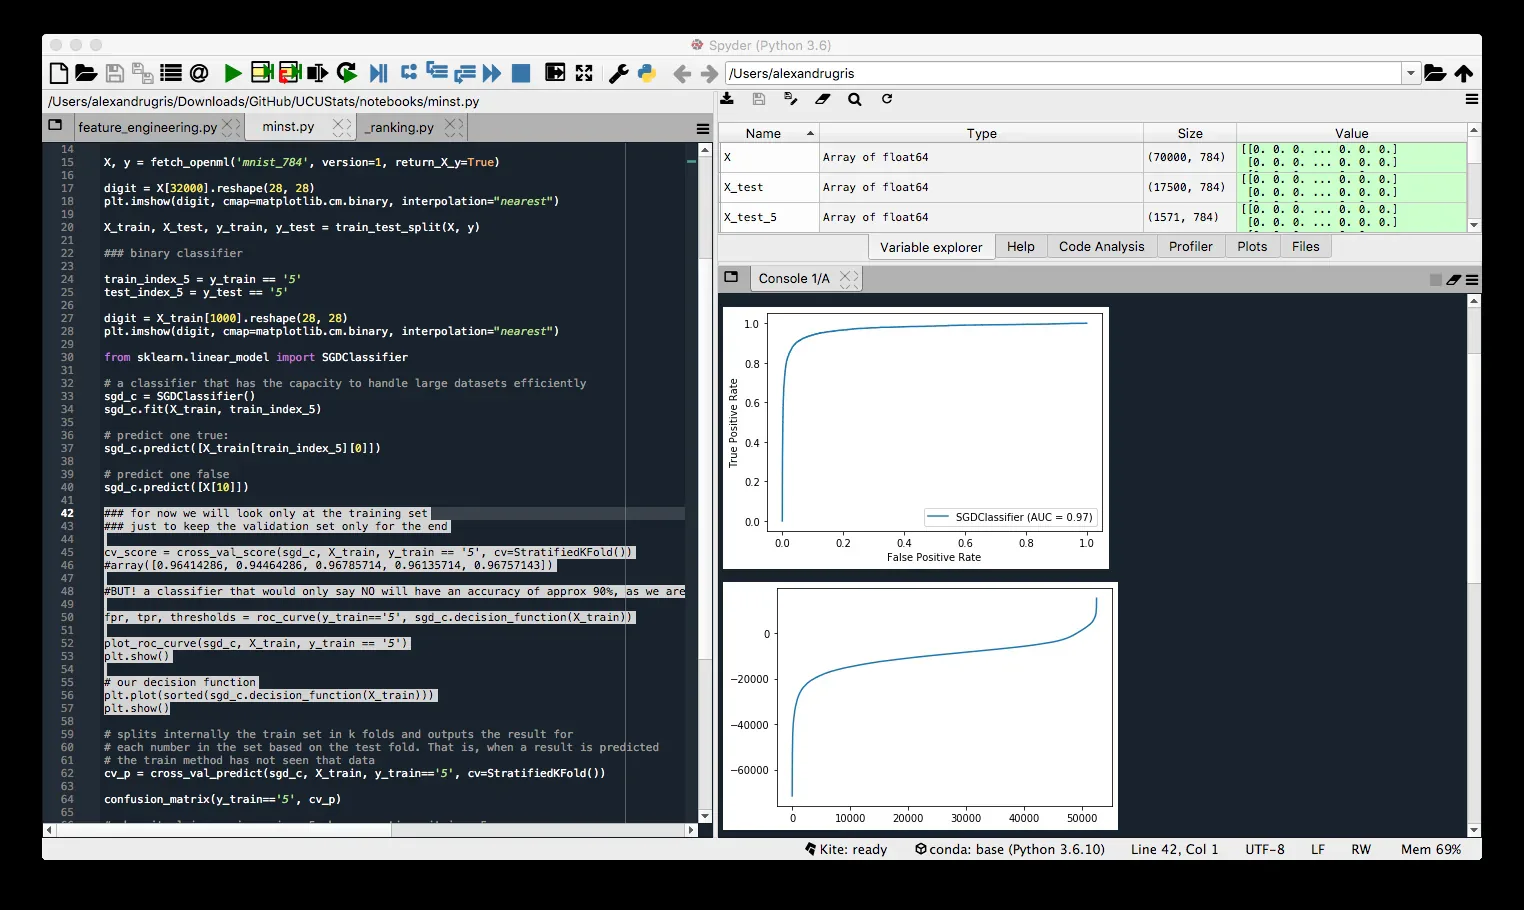Run cell and advance to next

pos(290,72)
